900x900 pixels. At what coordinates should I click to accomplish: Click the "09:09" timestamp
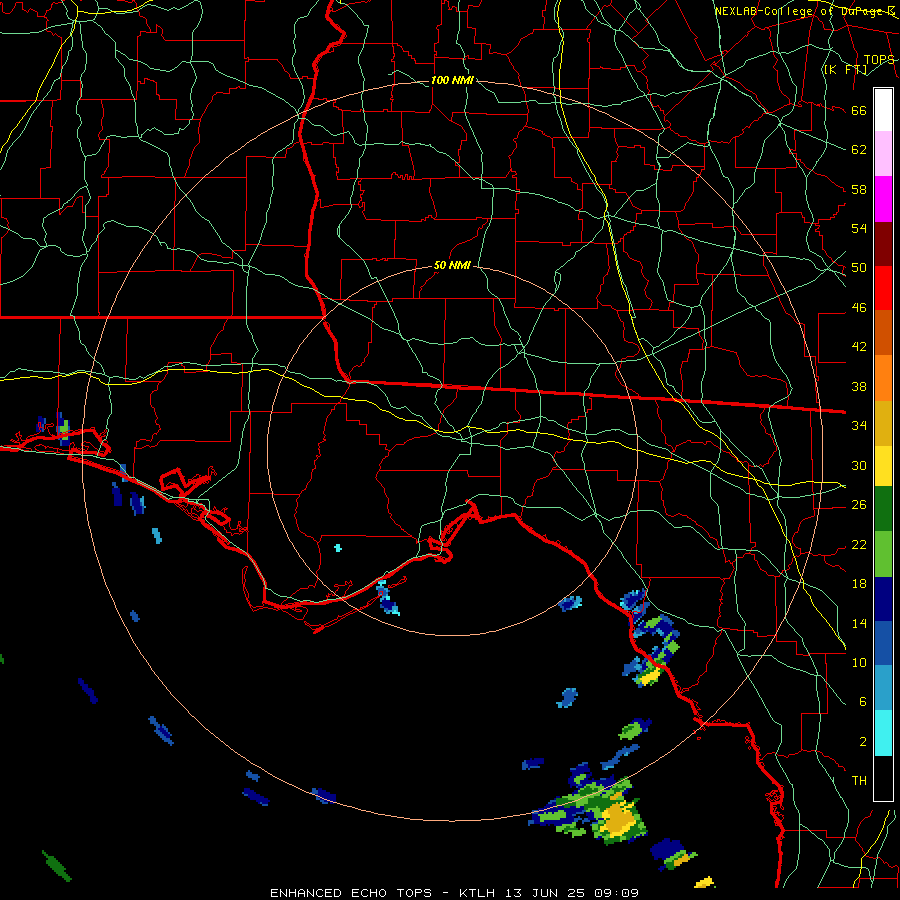(x=616, y=893)
